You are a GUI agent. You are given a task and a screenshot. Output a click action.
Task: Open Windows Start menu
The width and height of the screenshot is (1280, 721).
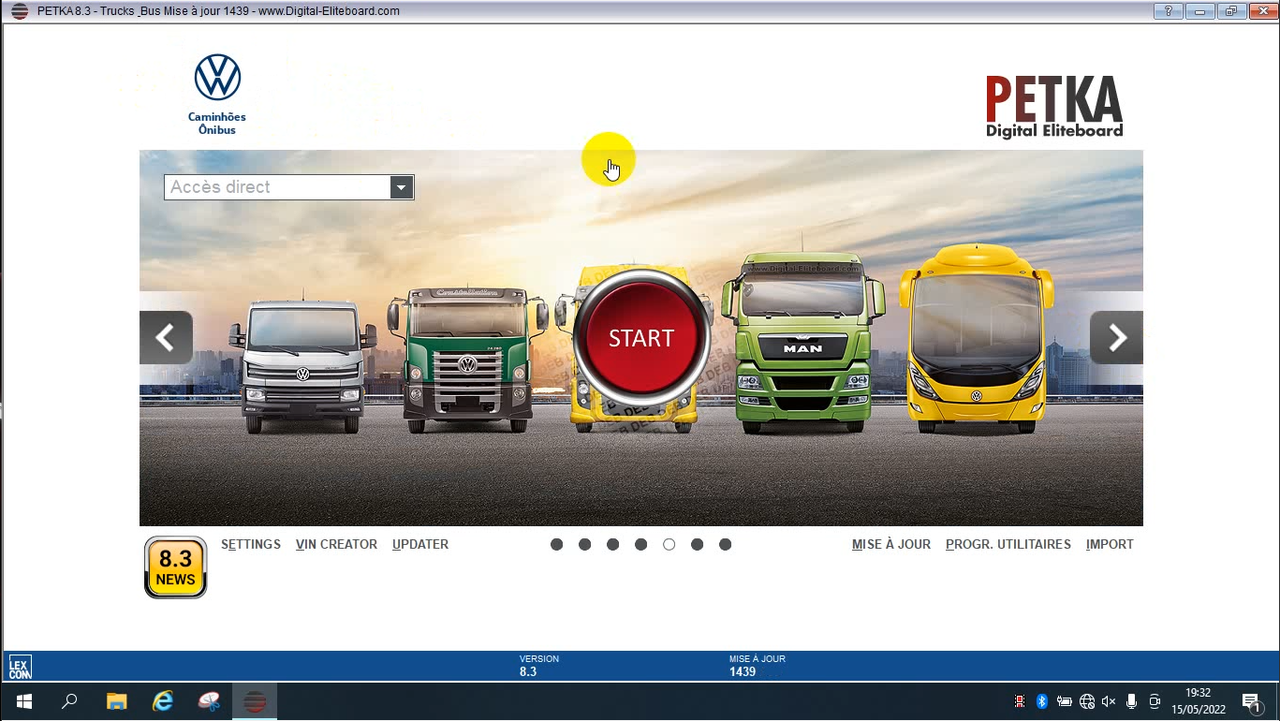point(24,702)
